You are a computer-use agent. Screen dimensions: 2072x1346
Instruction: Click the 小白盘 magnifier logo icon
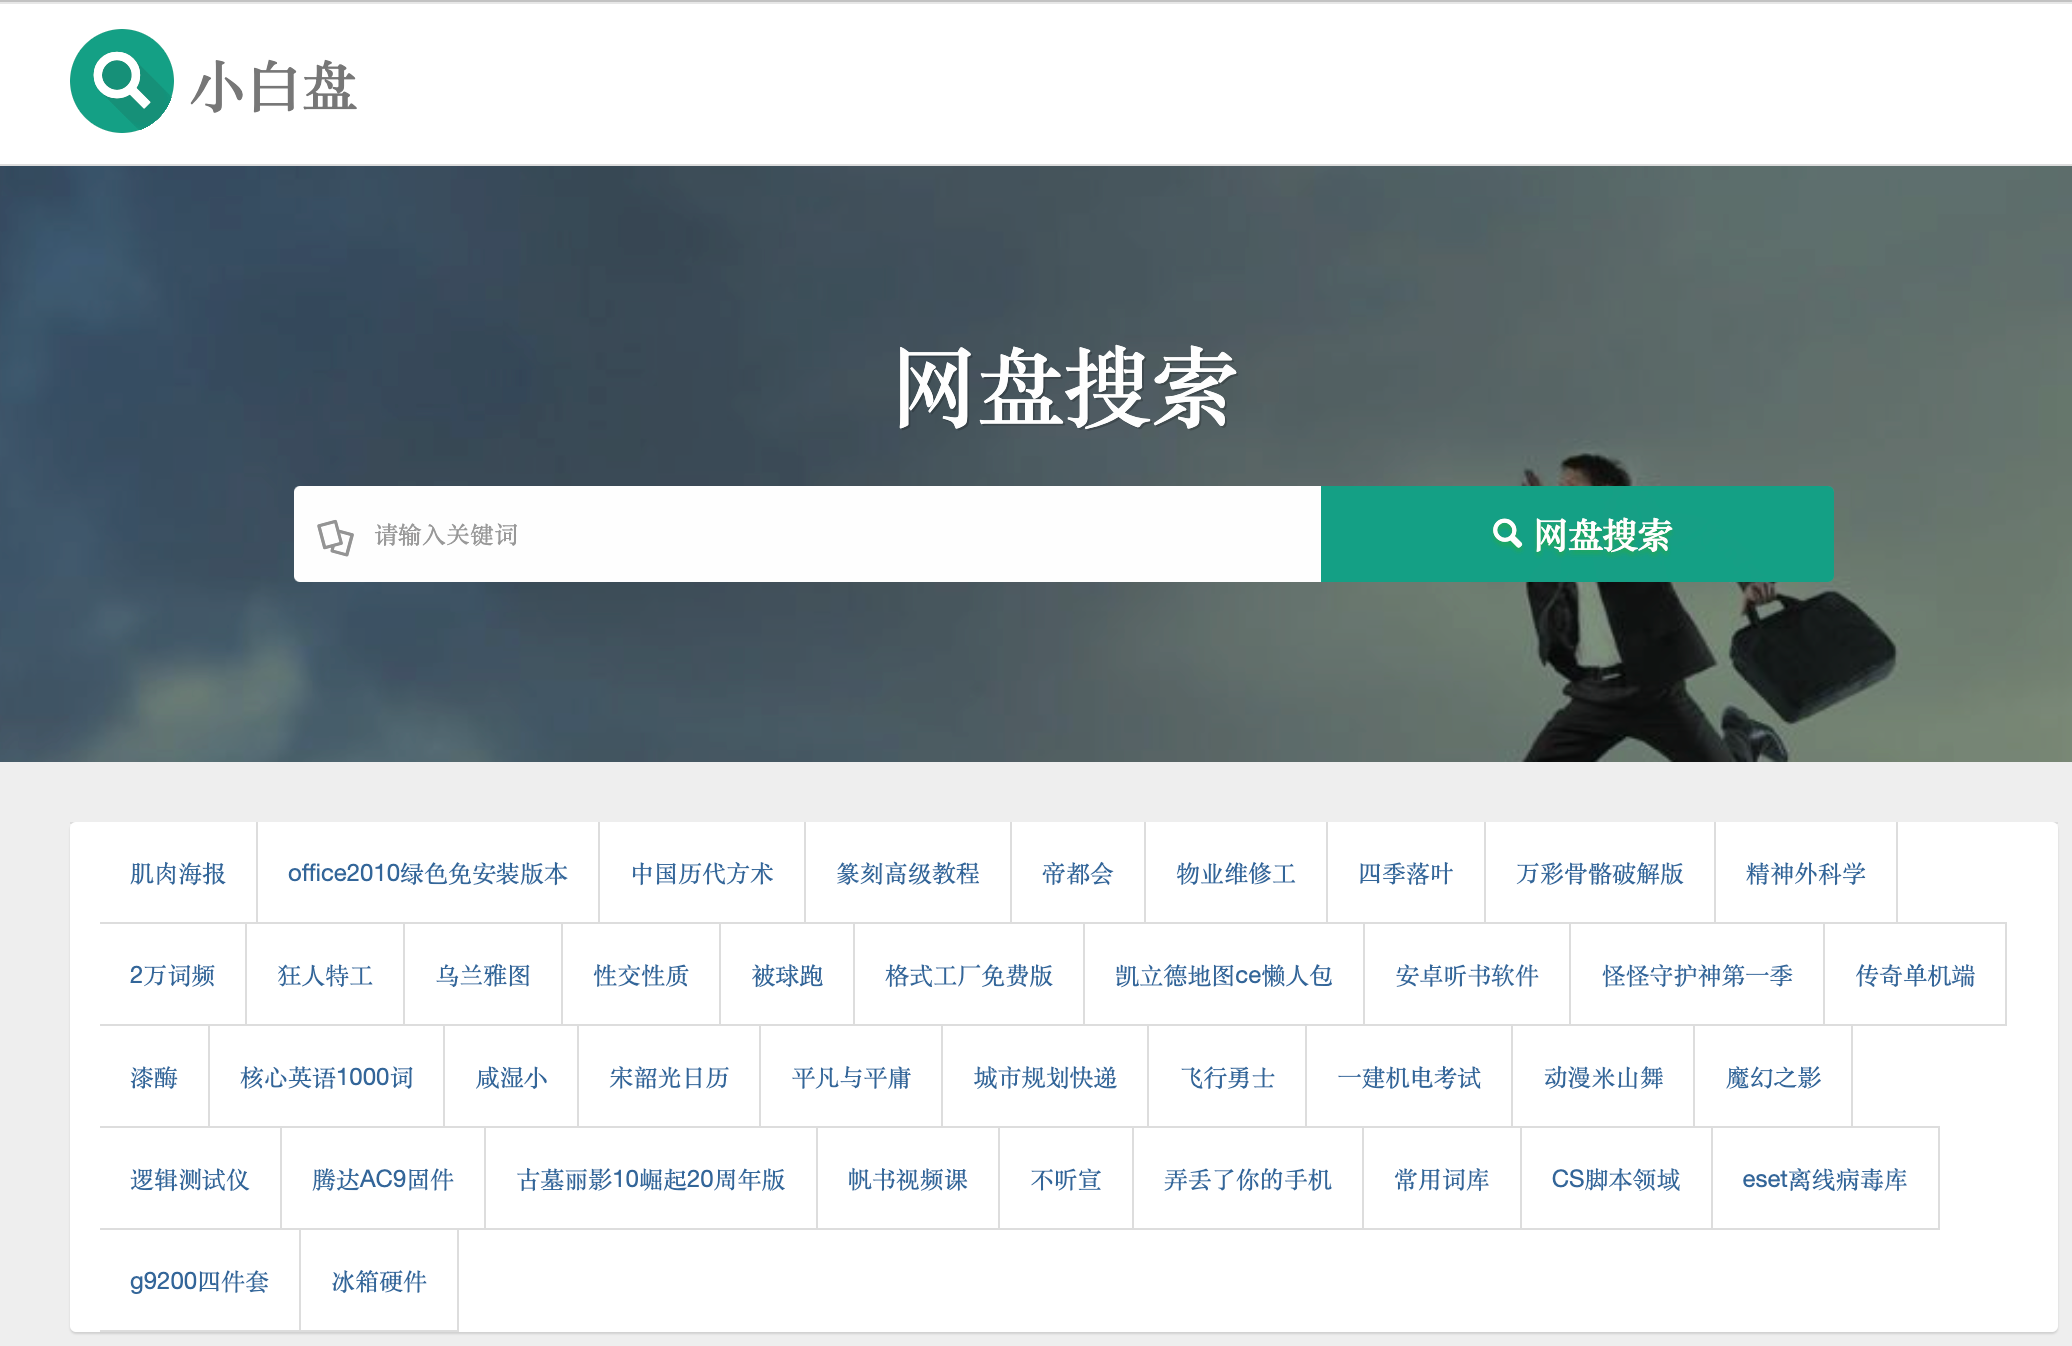(121, 82)
